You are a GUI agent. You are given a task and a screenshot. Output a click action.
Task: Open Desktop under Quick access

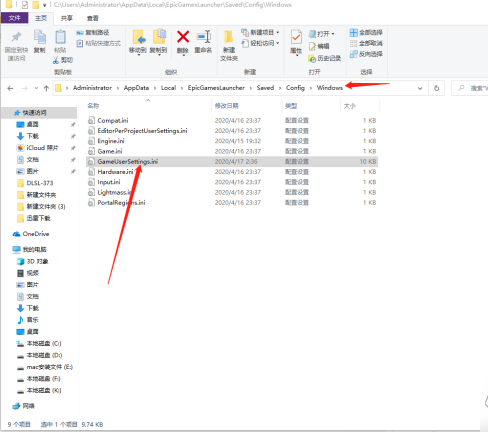tap(32, 124)
